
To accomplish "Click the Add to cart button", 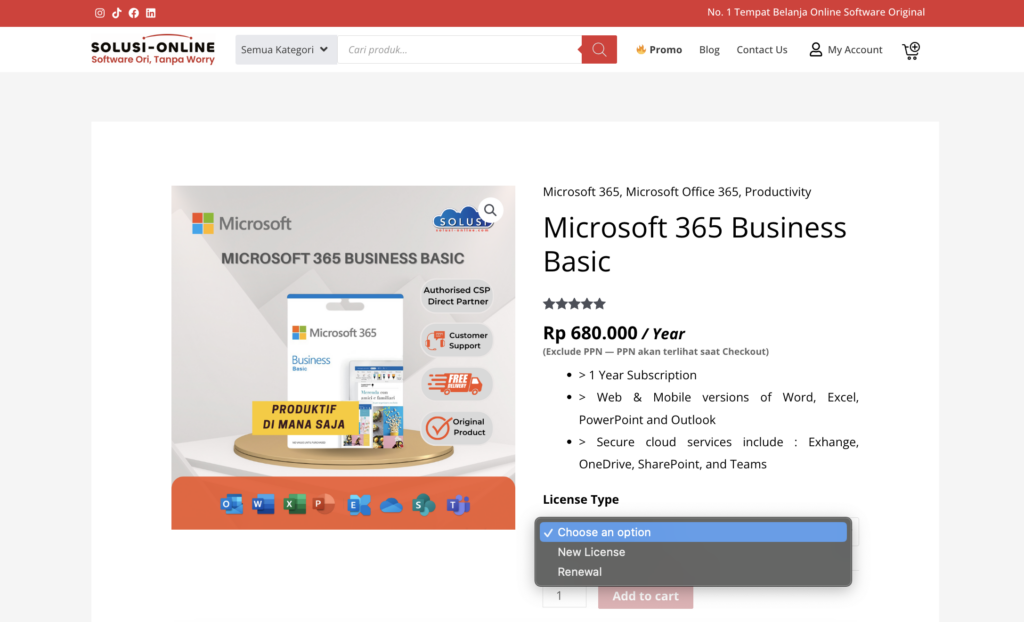I will (645, 596).
